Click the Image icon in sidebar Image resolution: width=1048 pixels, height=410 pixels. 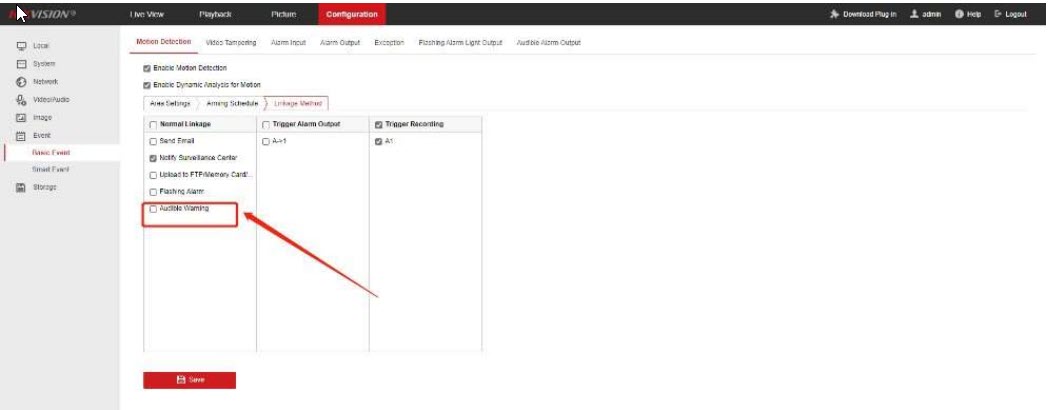(20, 117)
